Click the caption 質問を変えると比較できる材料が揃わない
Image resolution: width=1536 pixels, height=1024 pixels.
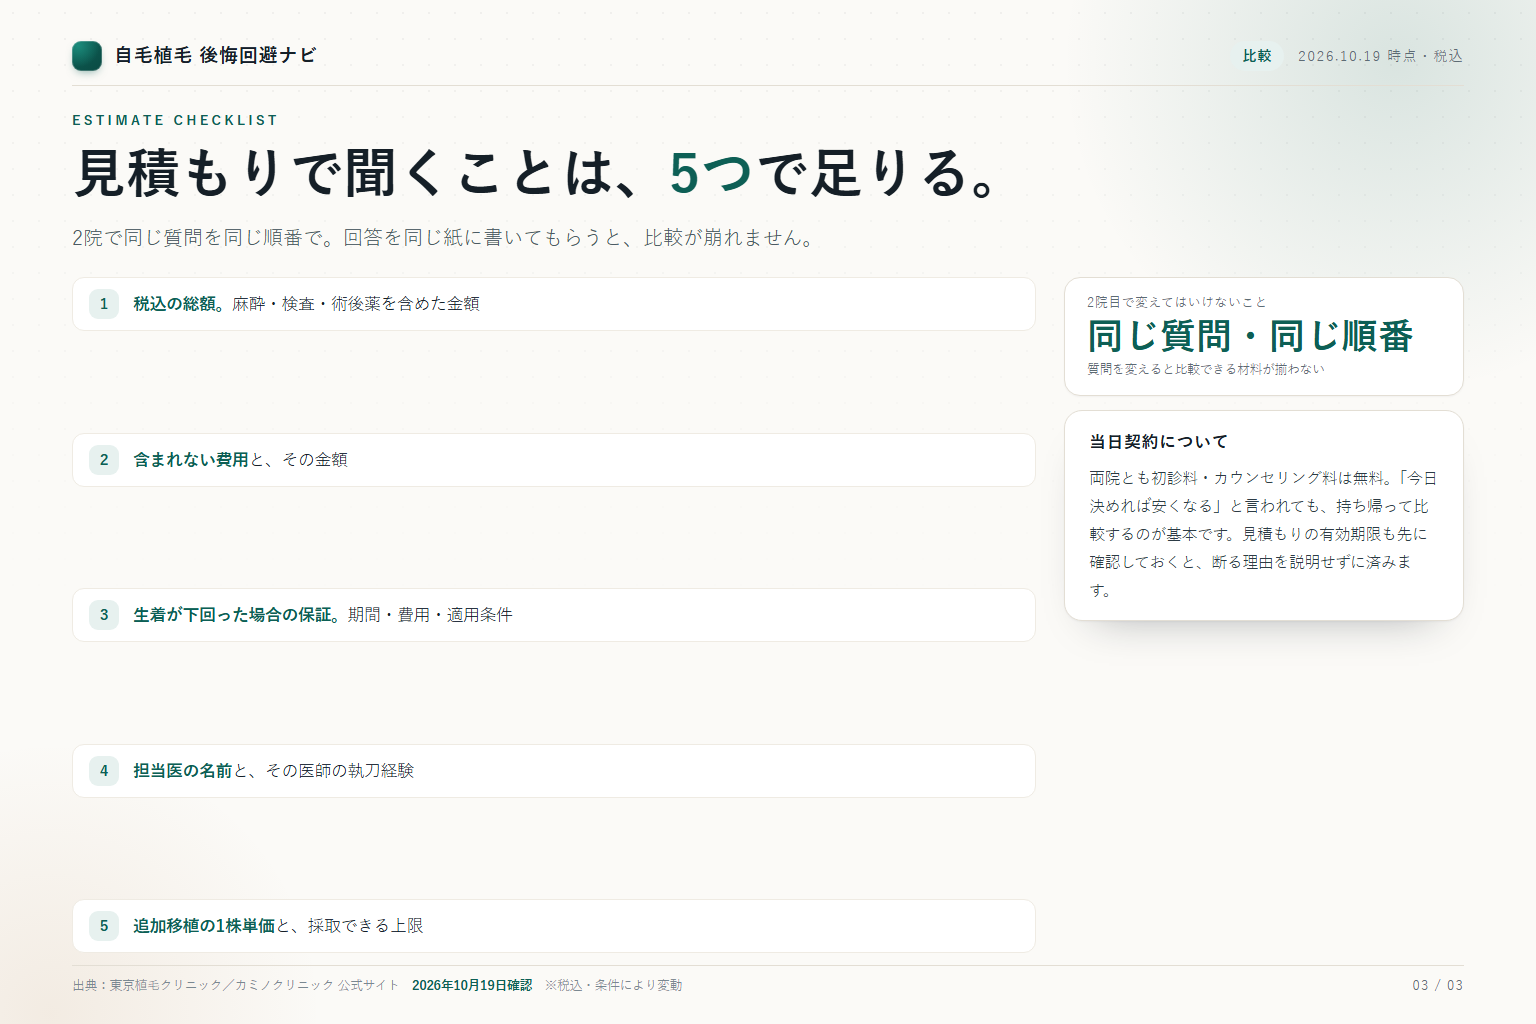1206,369
